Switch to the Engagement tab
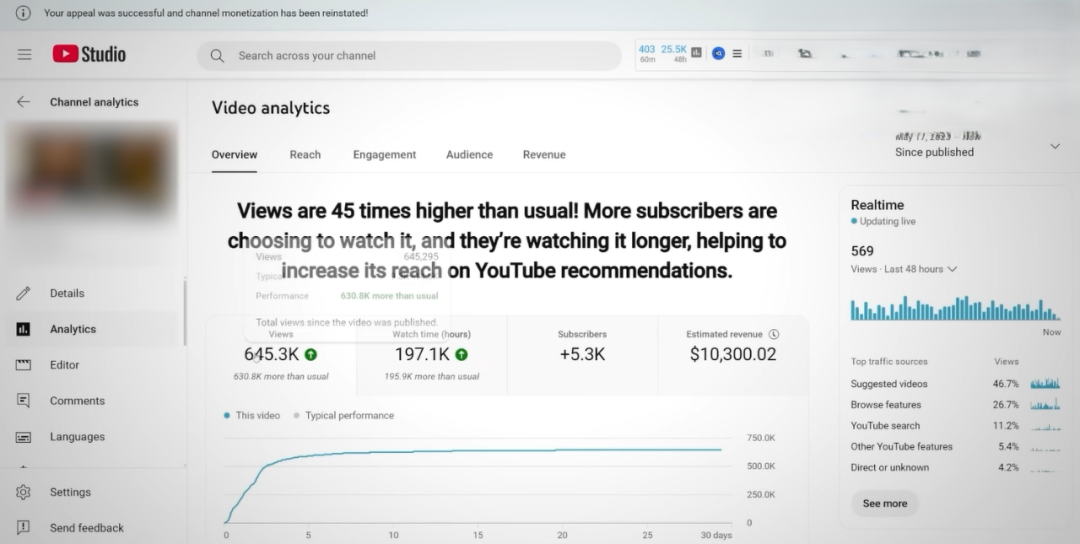 pyautogui.click(x=384, y=155)
